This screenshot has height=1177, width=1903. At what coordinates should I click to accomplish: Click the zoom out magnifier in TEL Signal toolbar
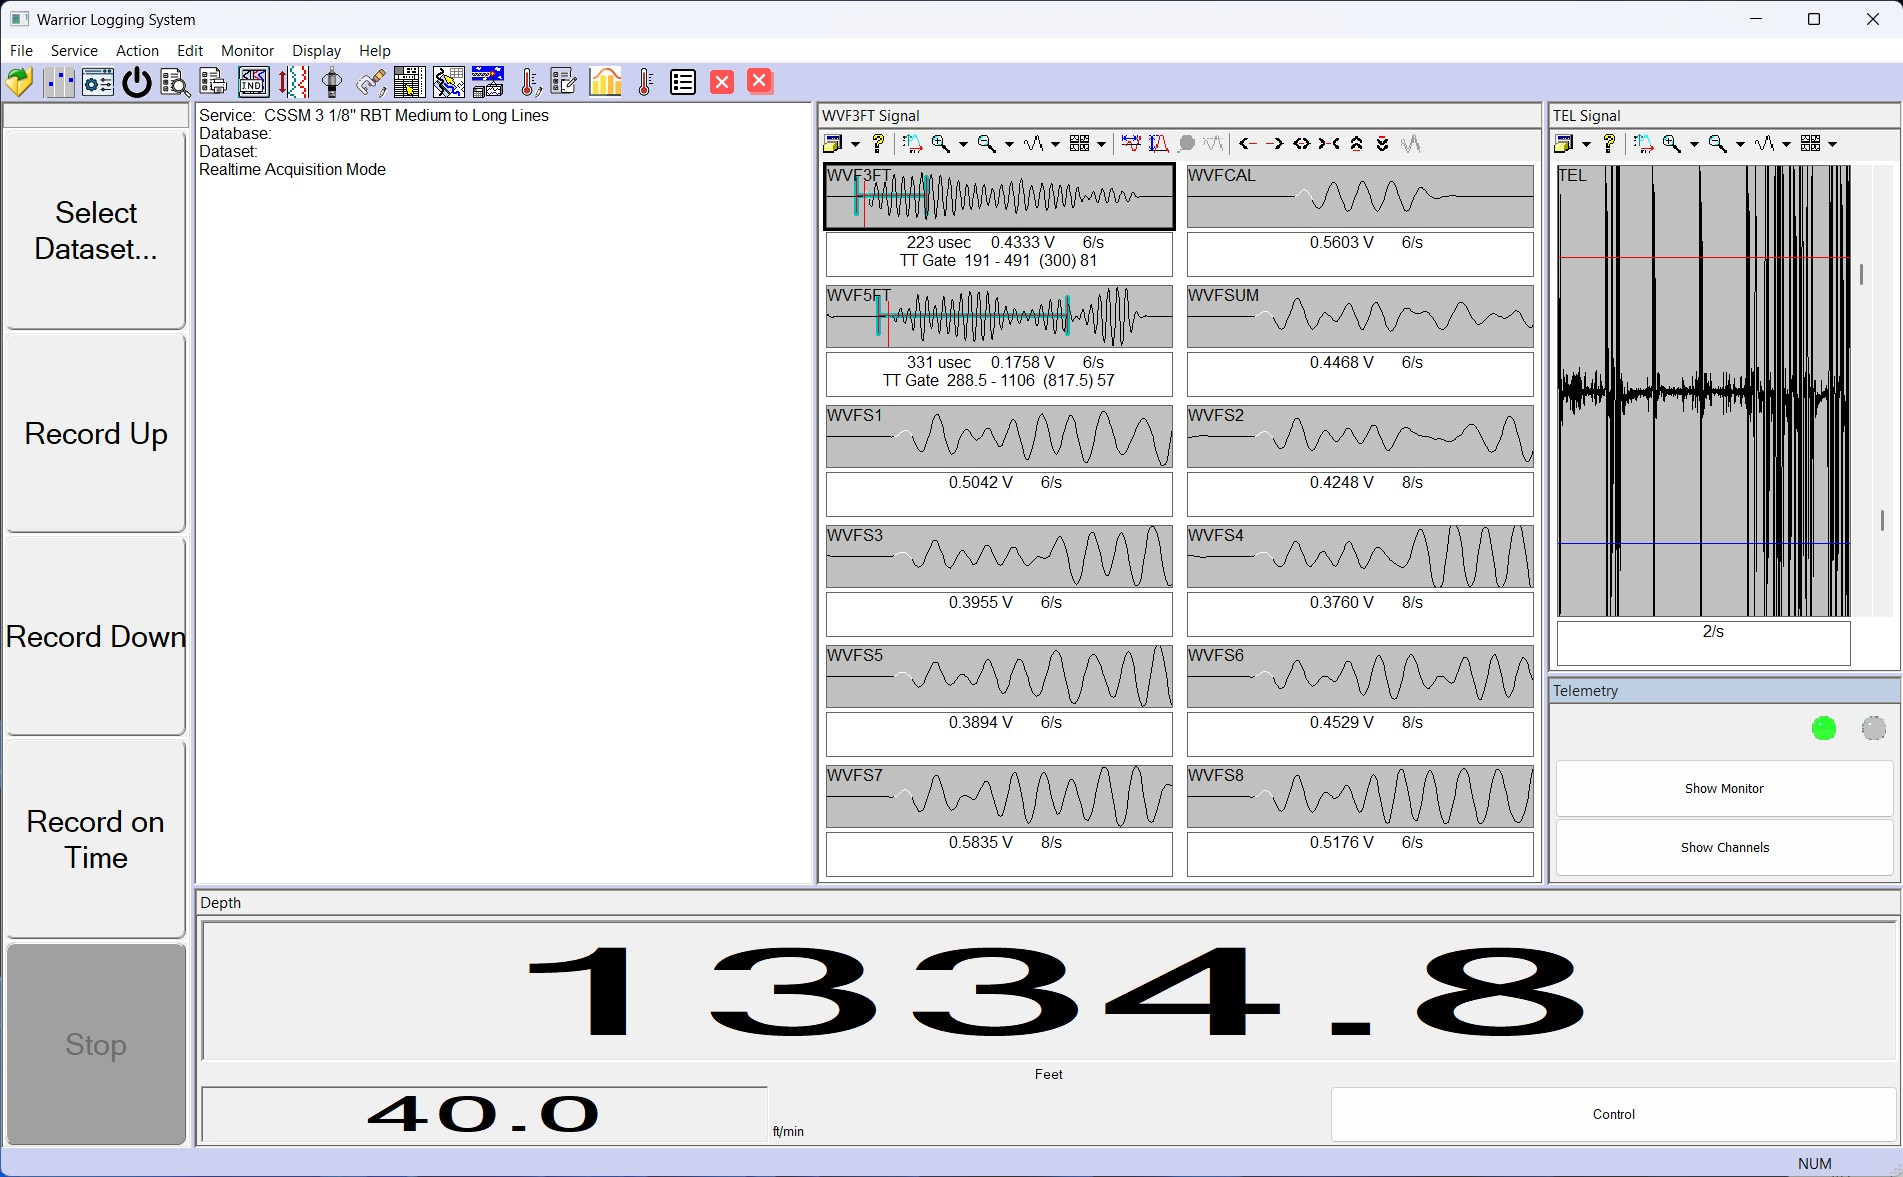(1717, 144)
